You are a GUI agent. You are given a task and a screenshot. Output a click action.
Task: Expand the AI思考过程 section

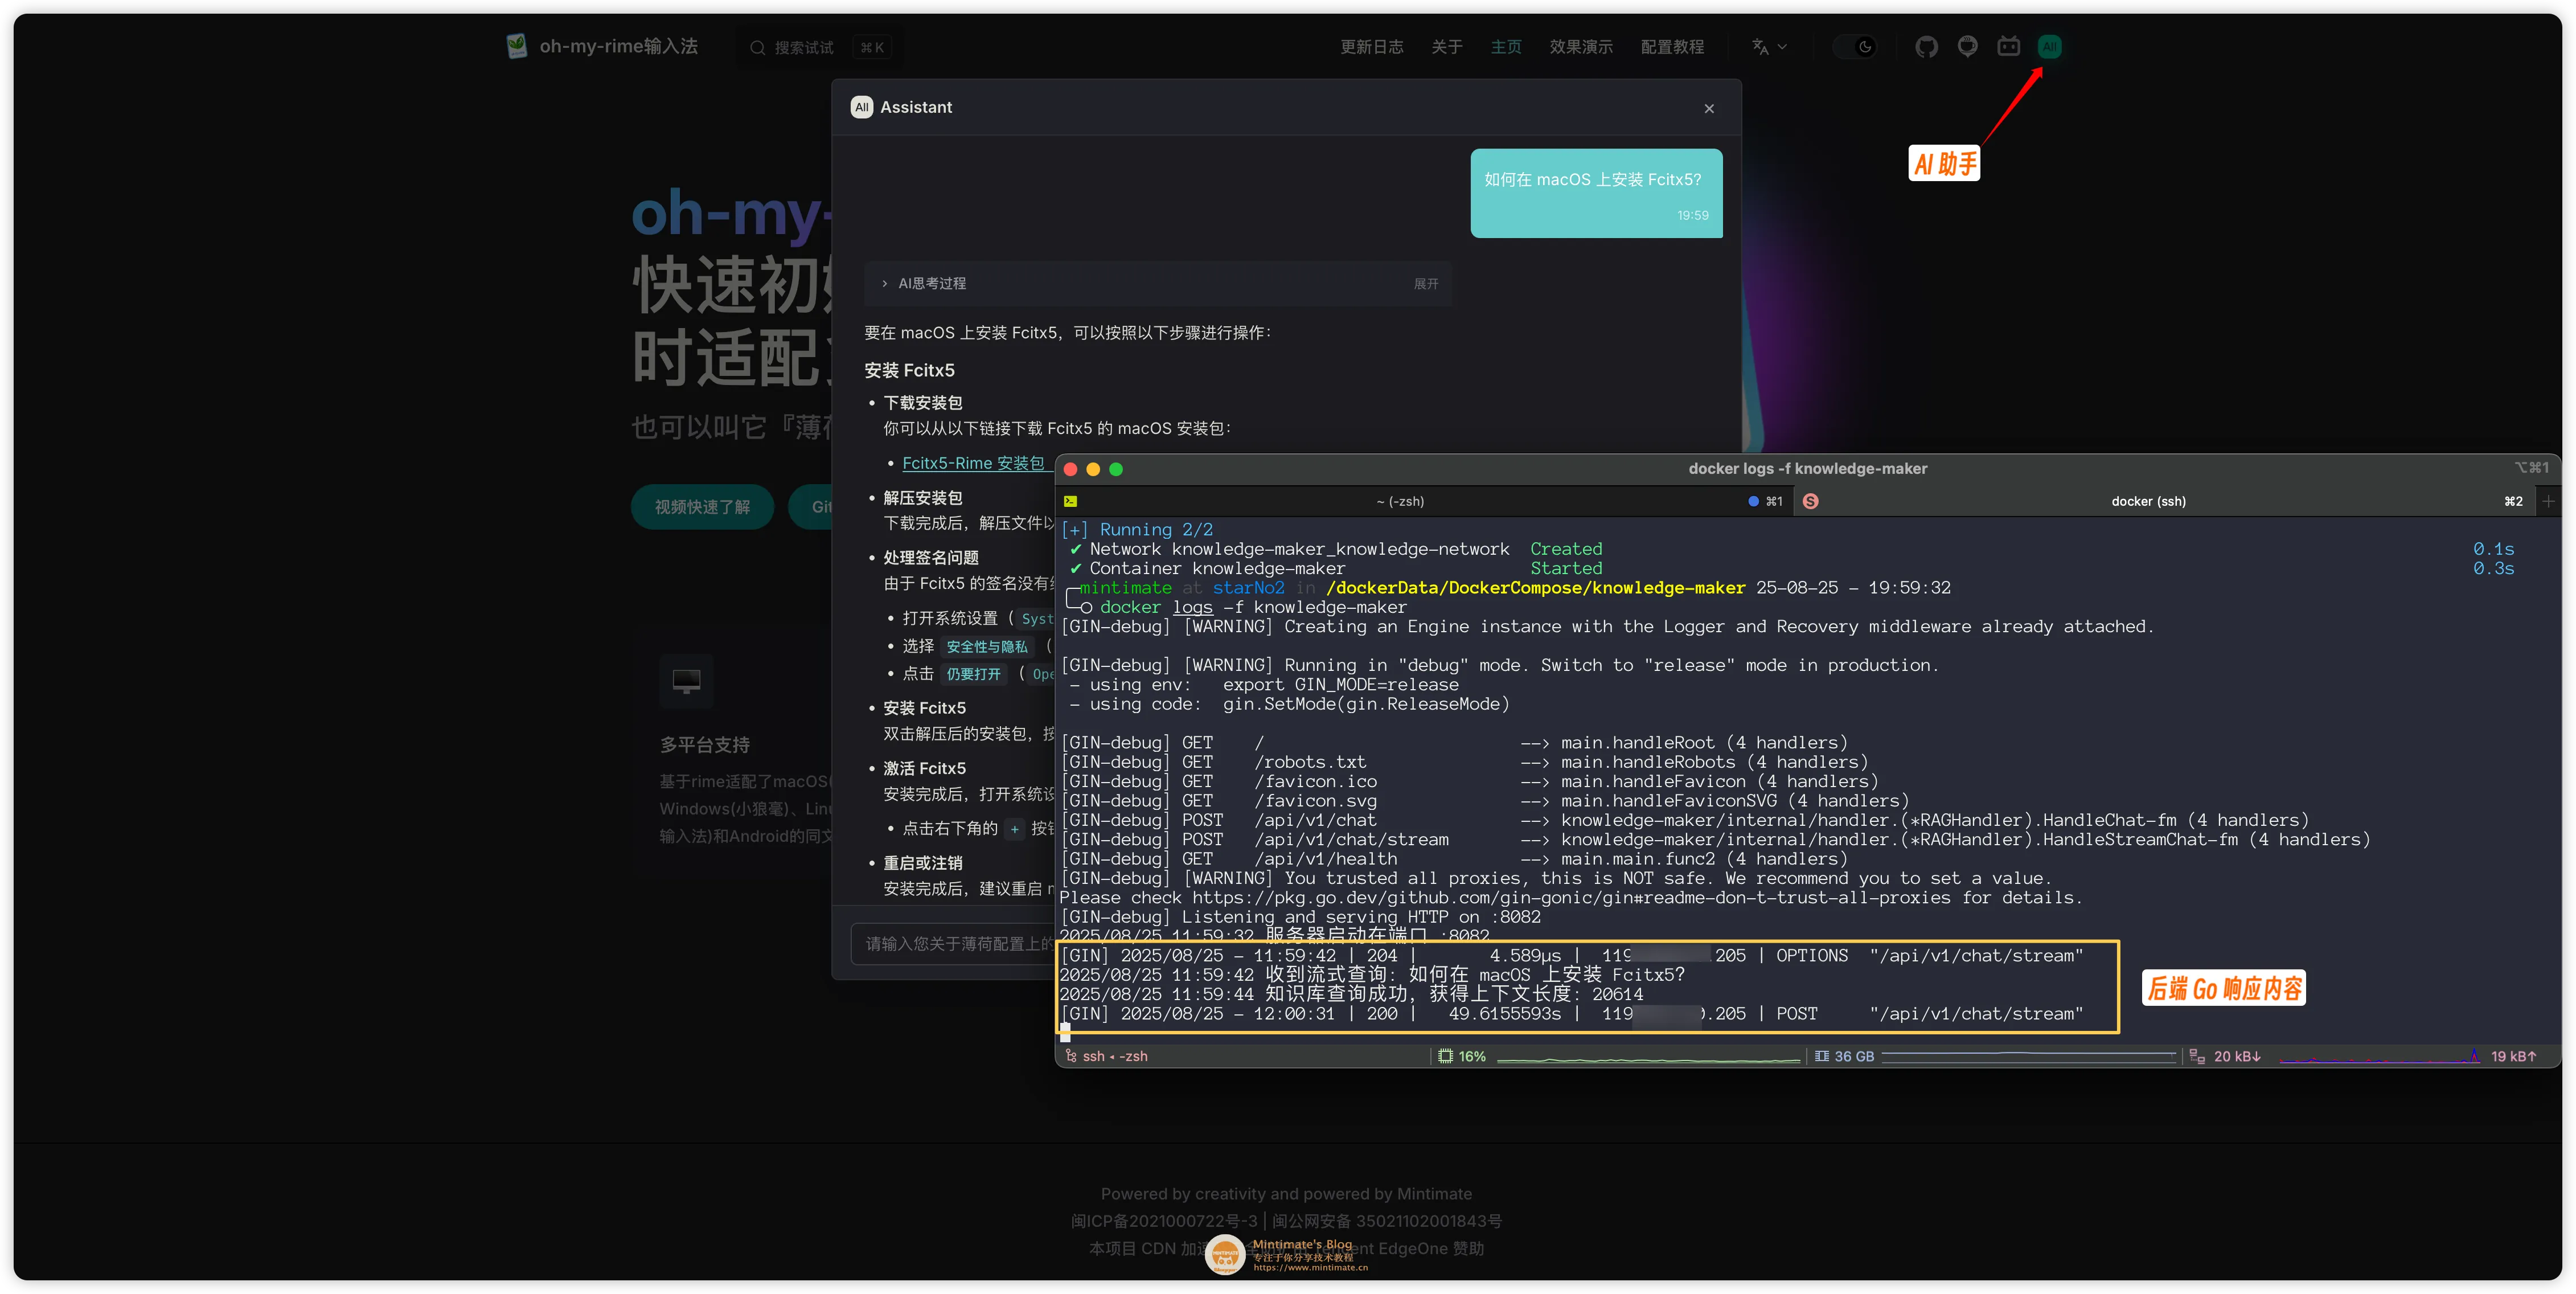coord(1157,283)
